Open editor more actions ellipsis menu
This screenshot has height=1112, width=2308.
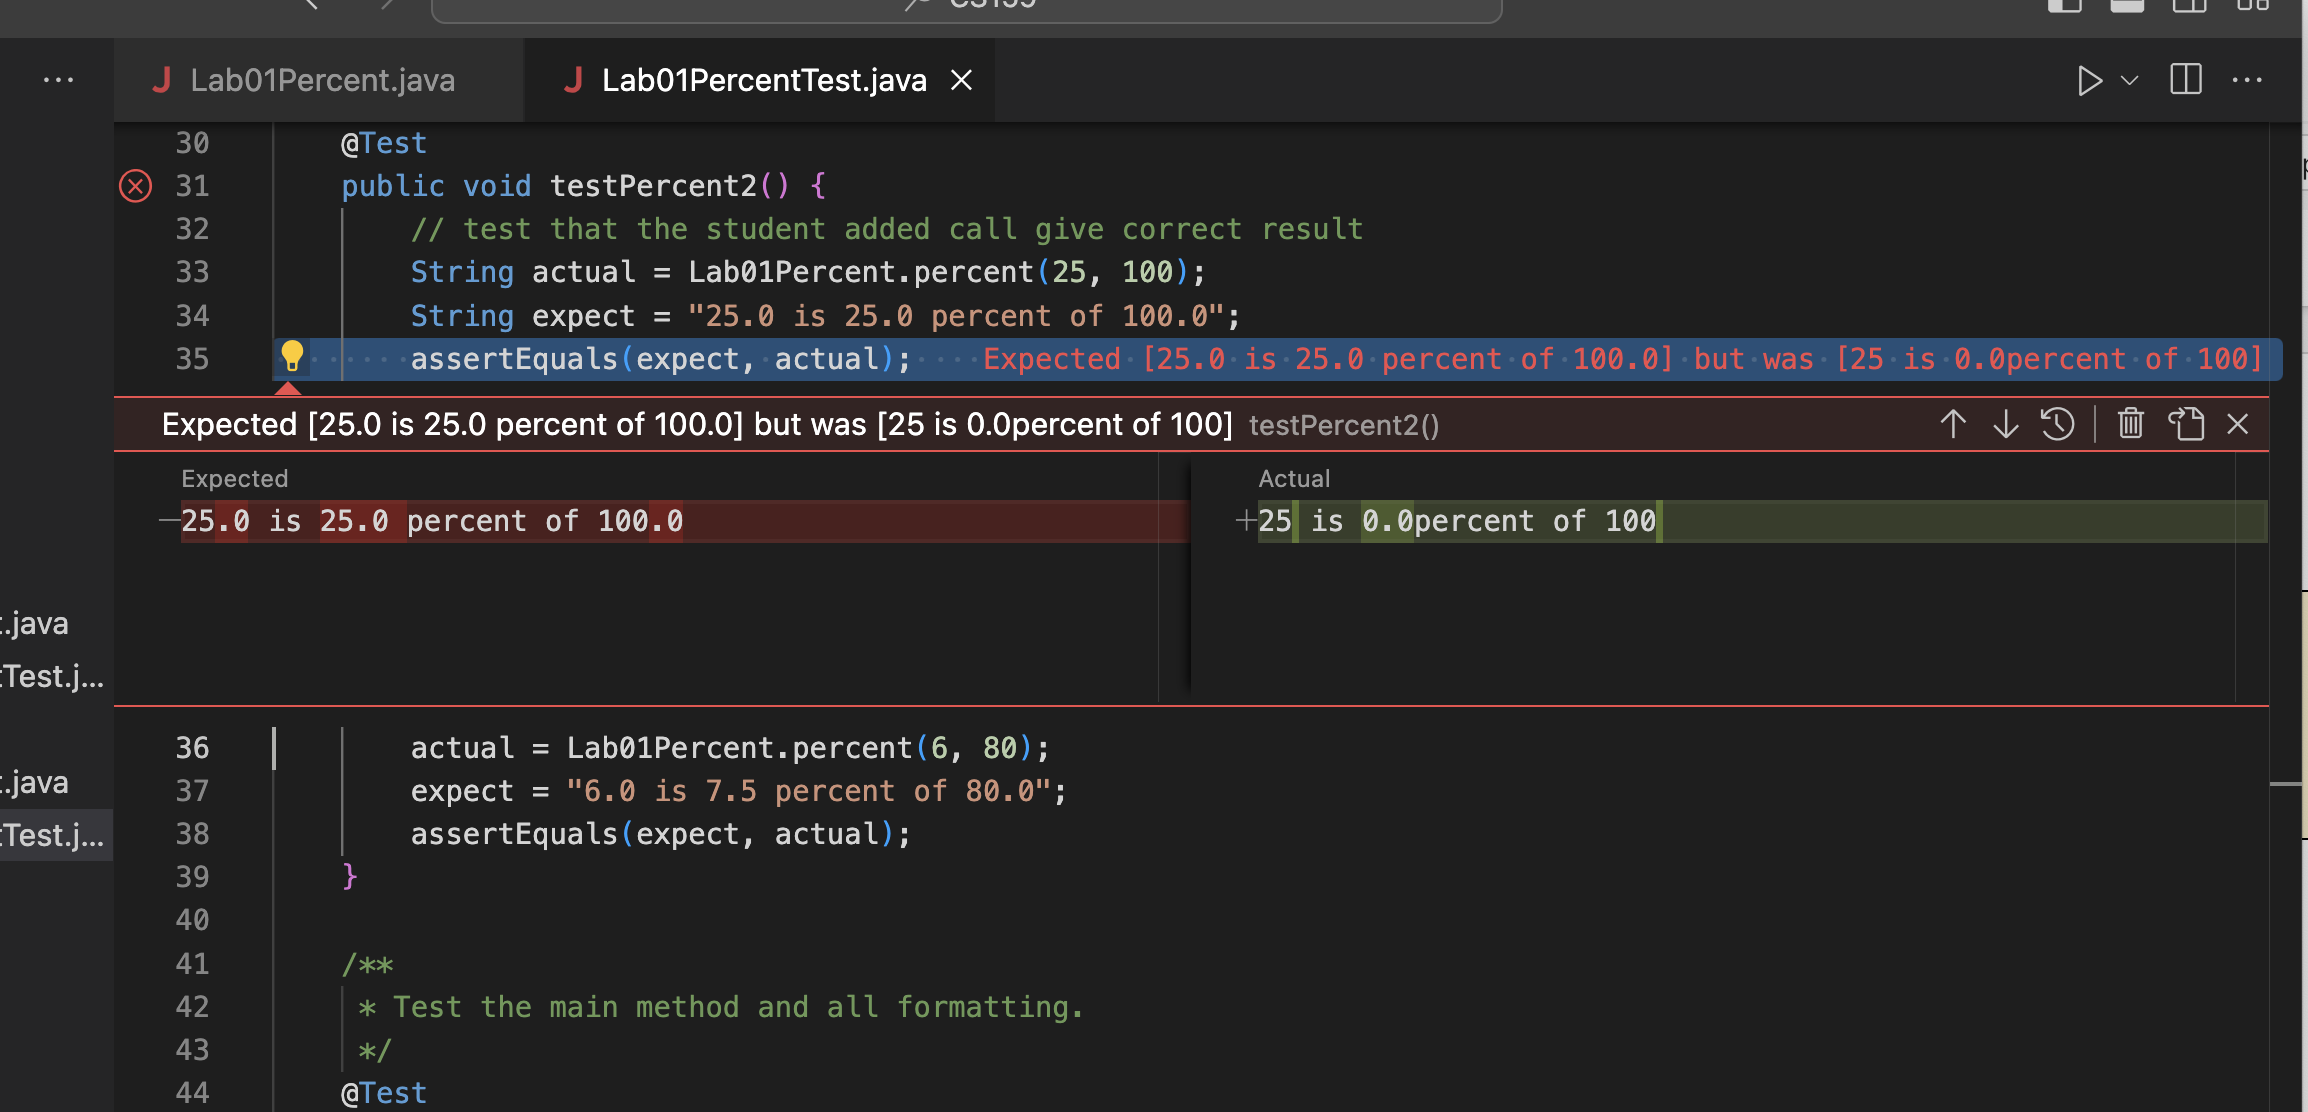pos(2247,80)
